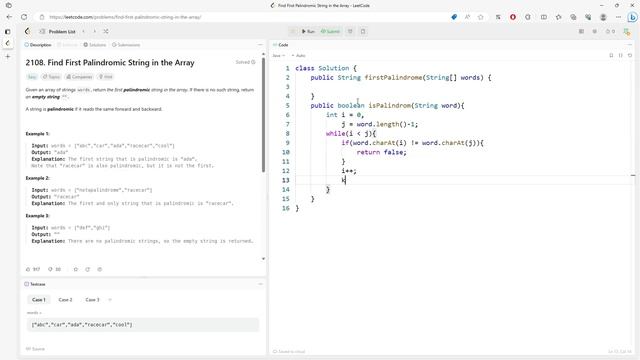This screenshot has height=360, width=640.
Task: Like the problem with thumbs up
Action: click(33, 269)
